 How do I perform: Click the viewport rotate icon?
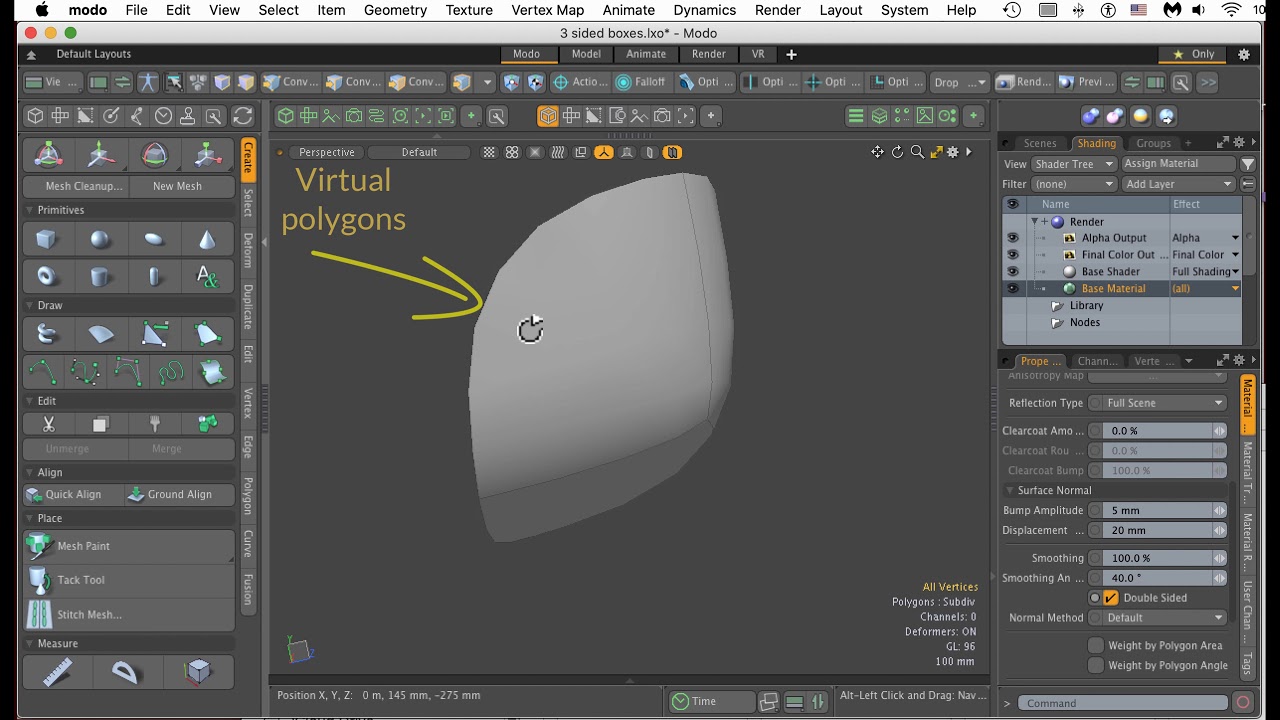point(897,152)
